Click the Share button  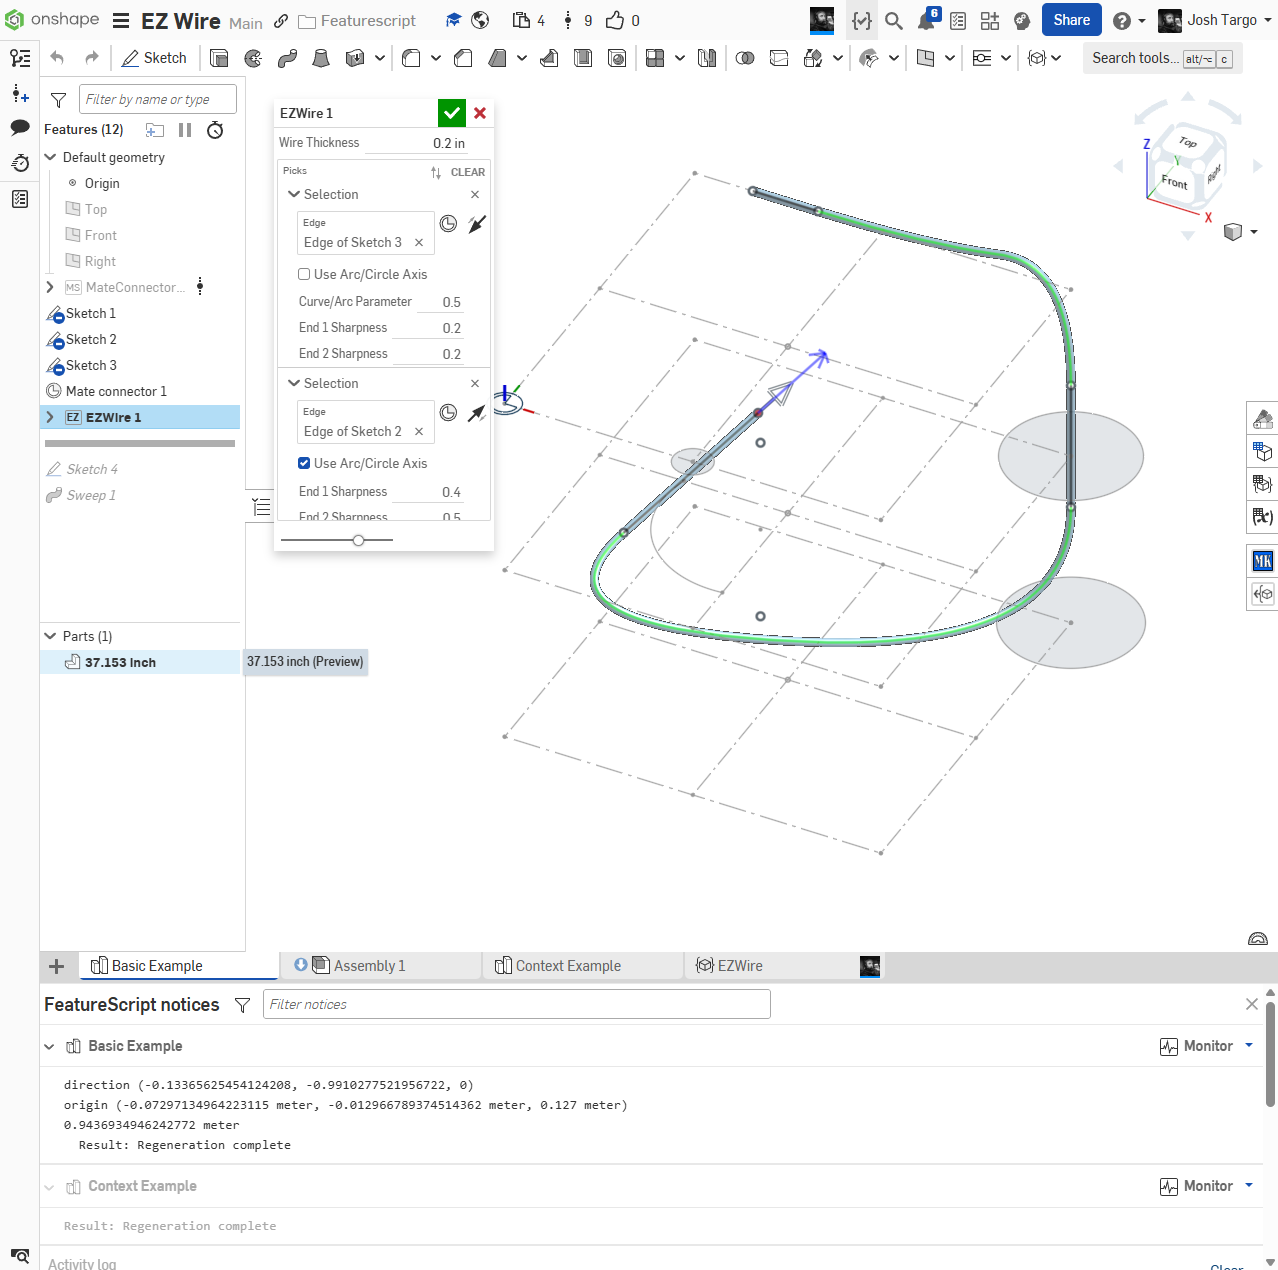click(1072, 20)
